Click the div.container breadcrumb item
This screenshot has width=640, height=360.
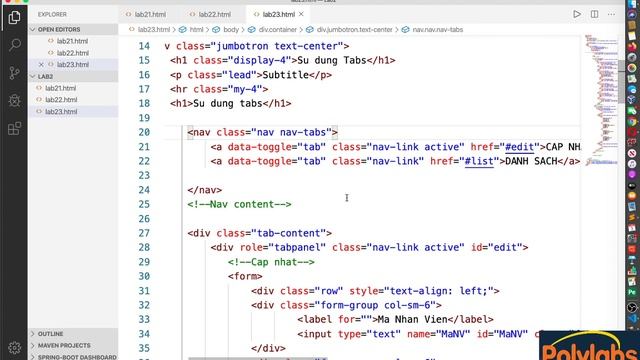(x=278, y=29)
